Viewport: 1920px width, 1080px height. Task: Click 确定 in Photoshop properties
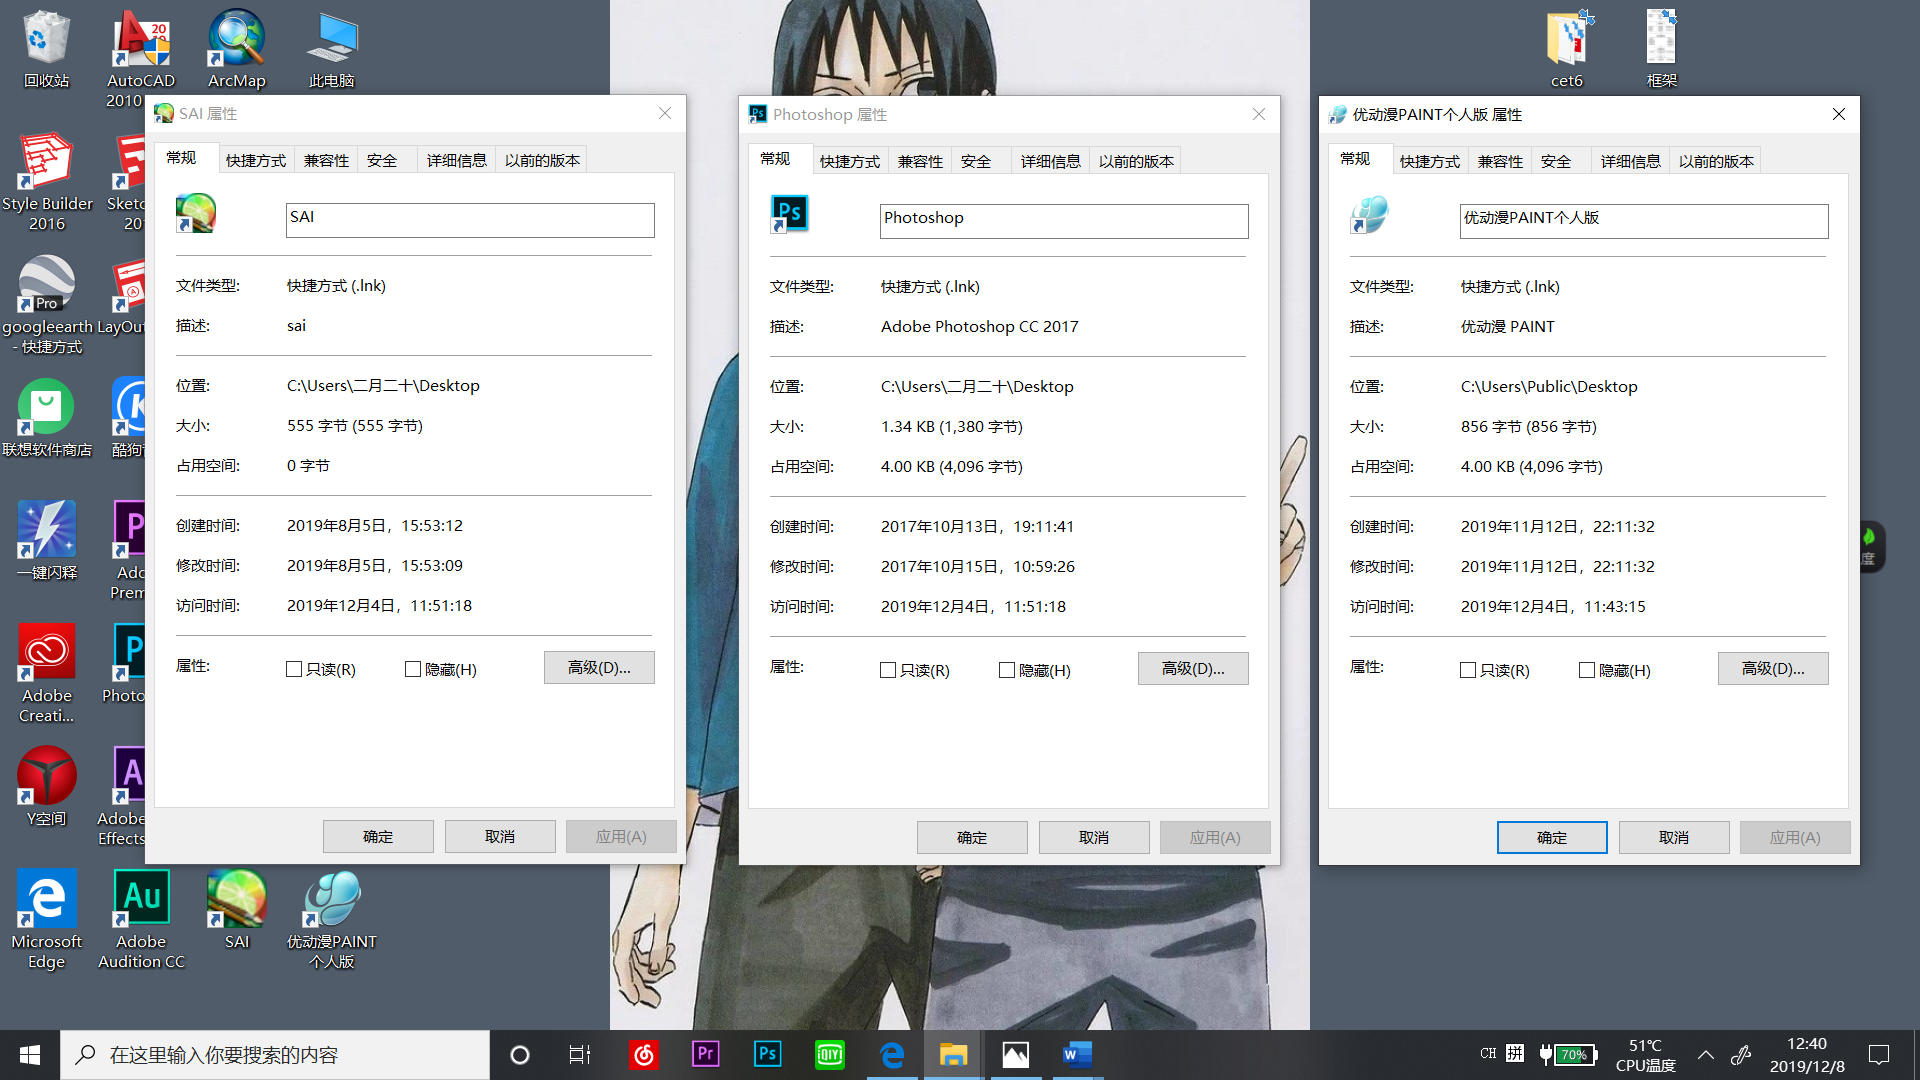972,838
